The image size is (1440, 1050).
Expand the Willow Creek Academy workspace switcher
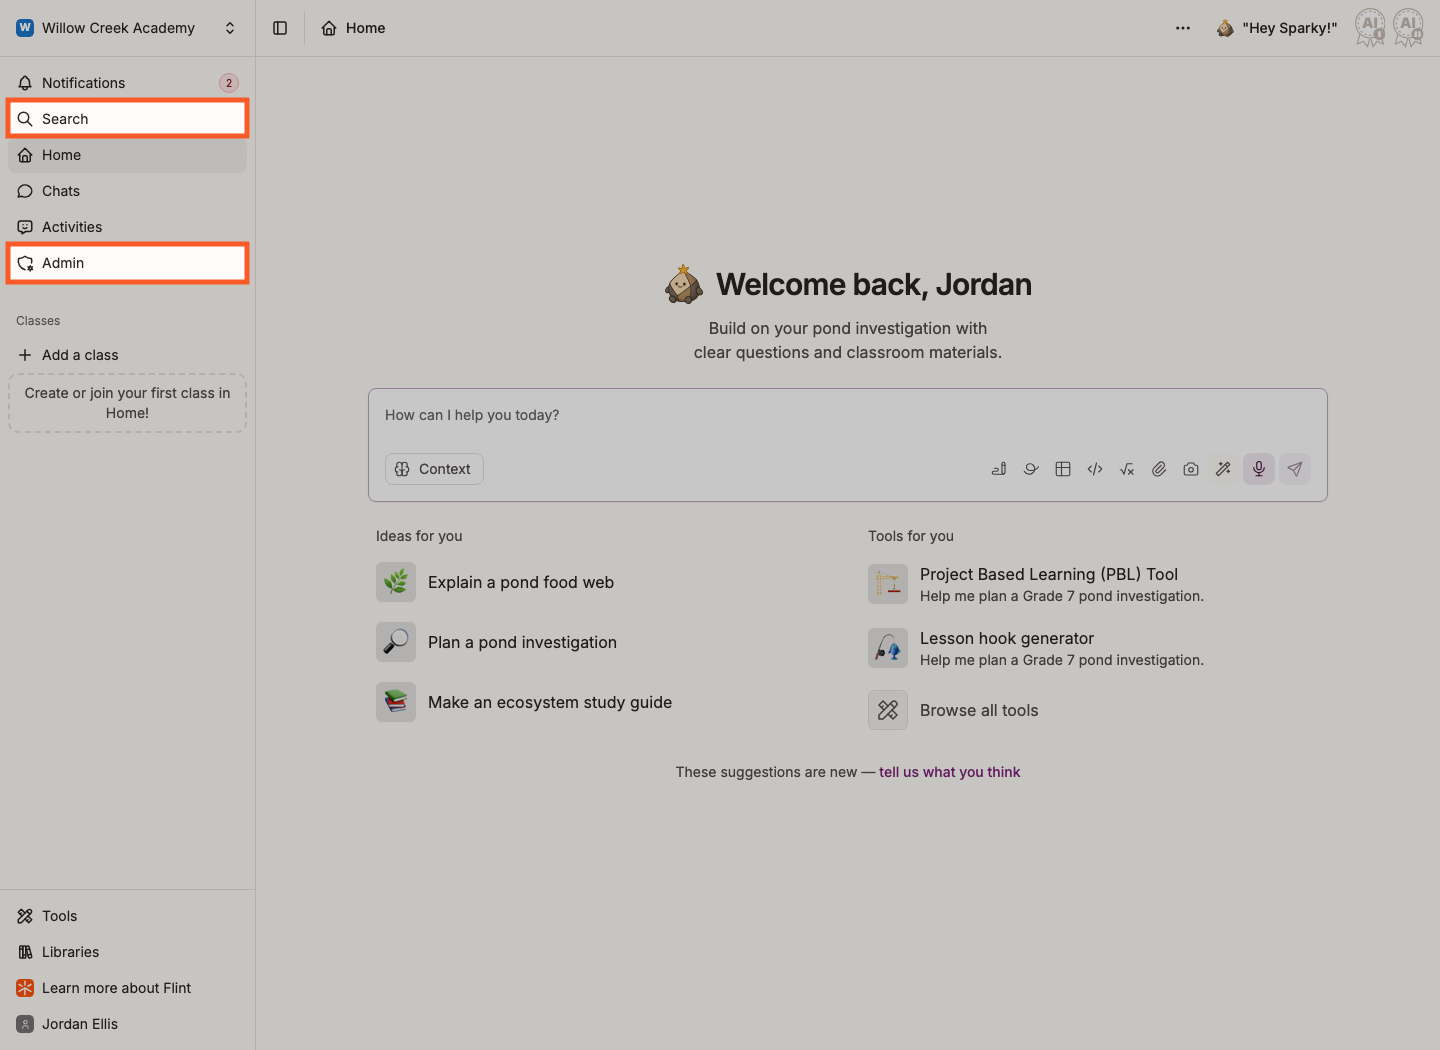pos(127,28)
